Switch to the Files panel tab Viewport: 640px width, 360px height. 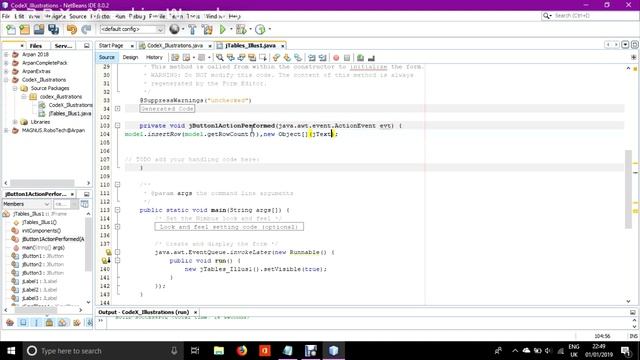(36, 46)
